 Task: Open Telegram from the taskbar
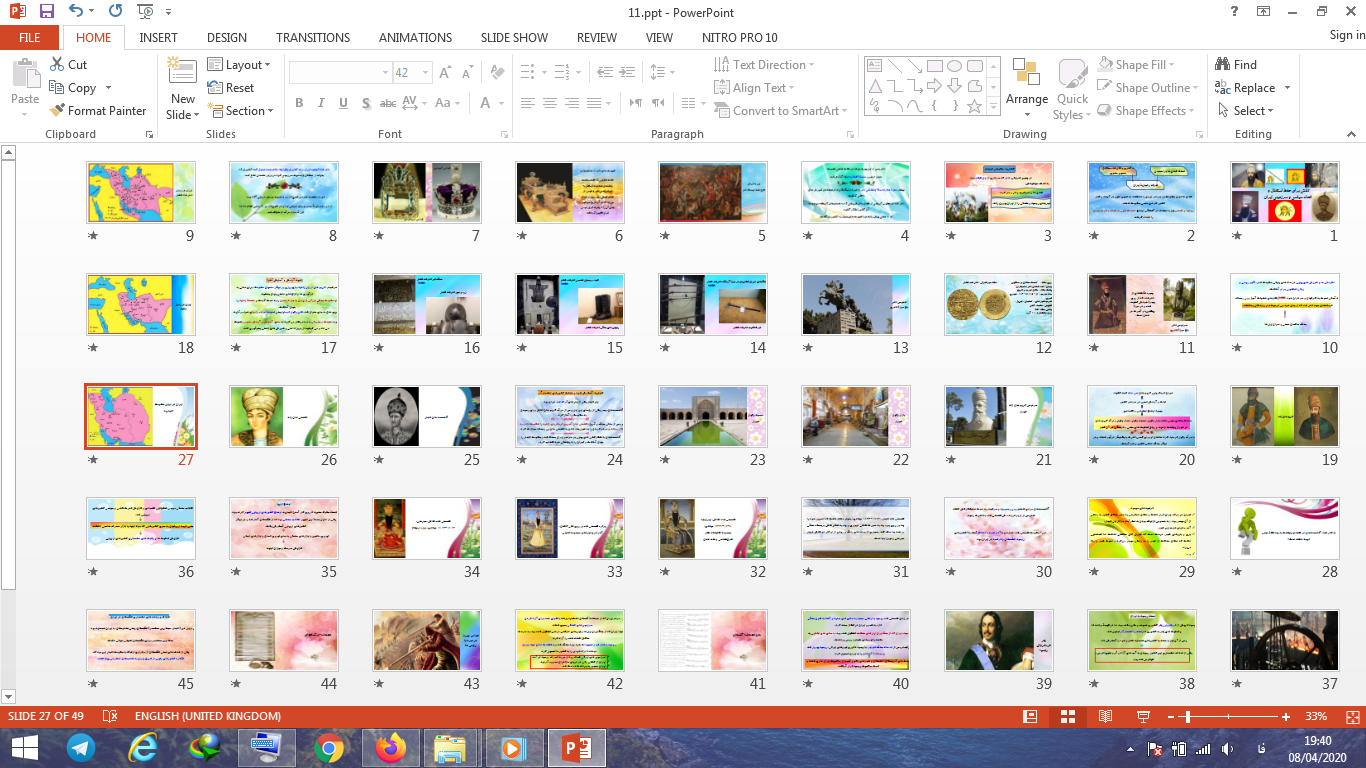[x=81, y=747]
